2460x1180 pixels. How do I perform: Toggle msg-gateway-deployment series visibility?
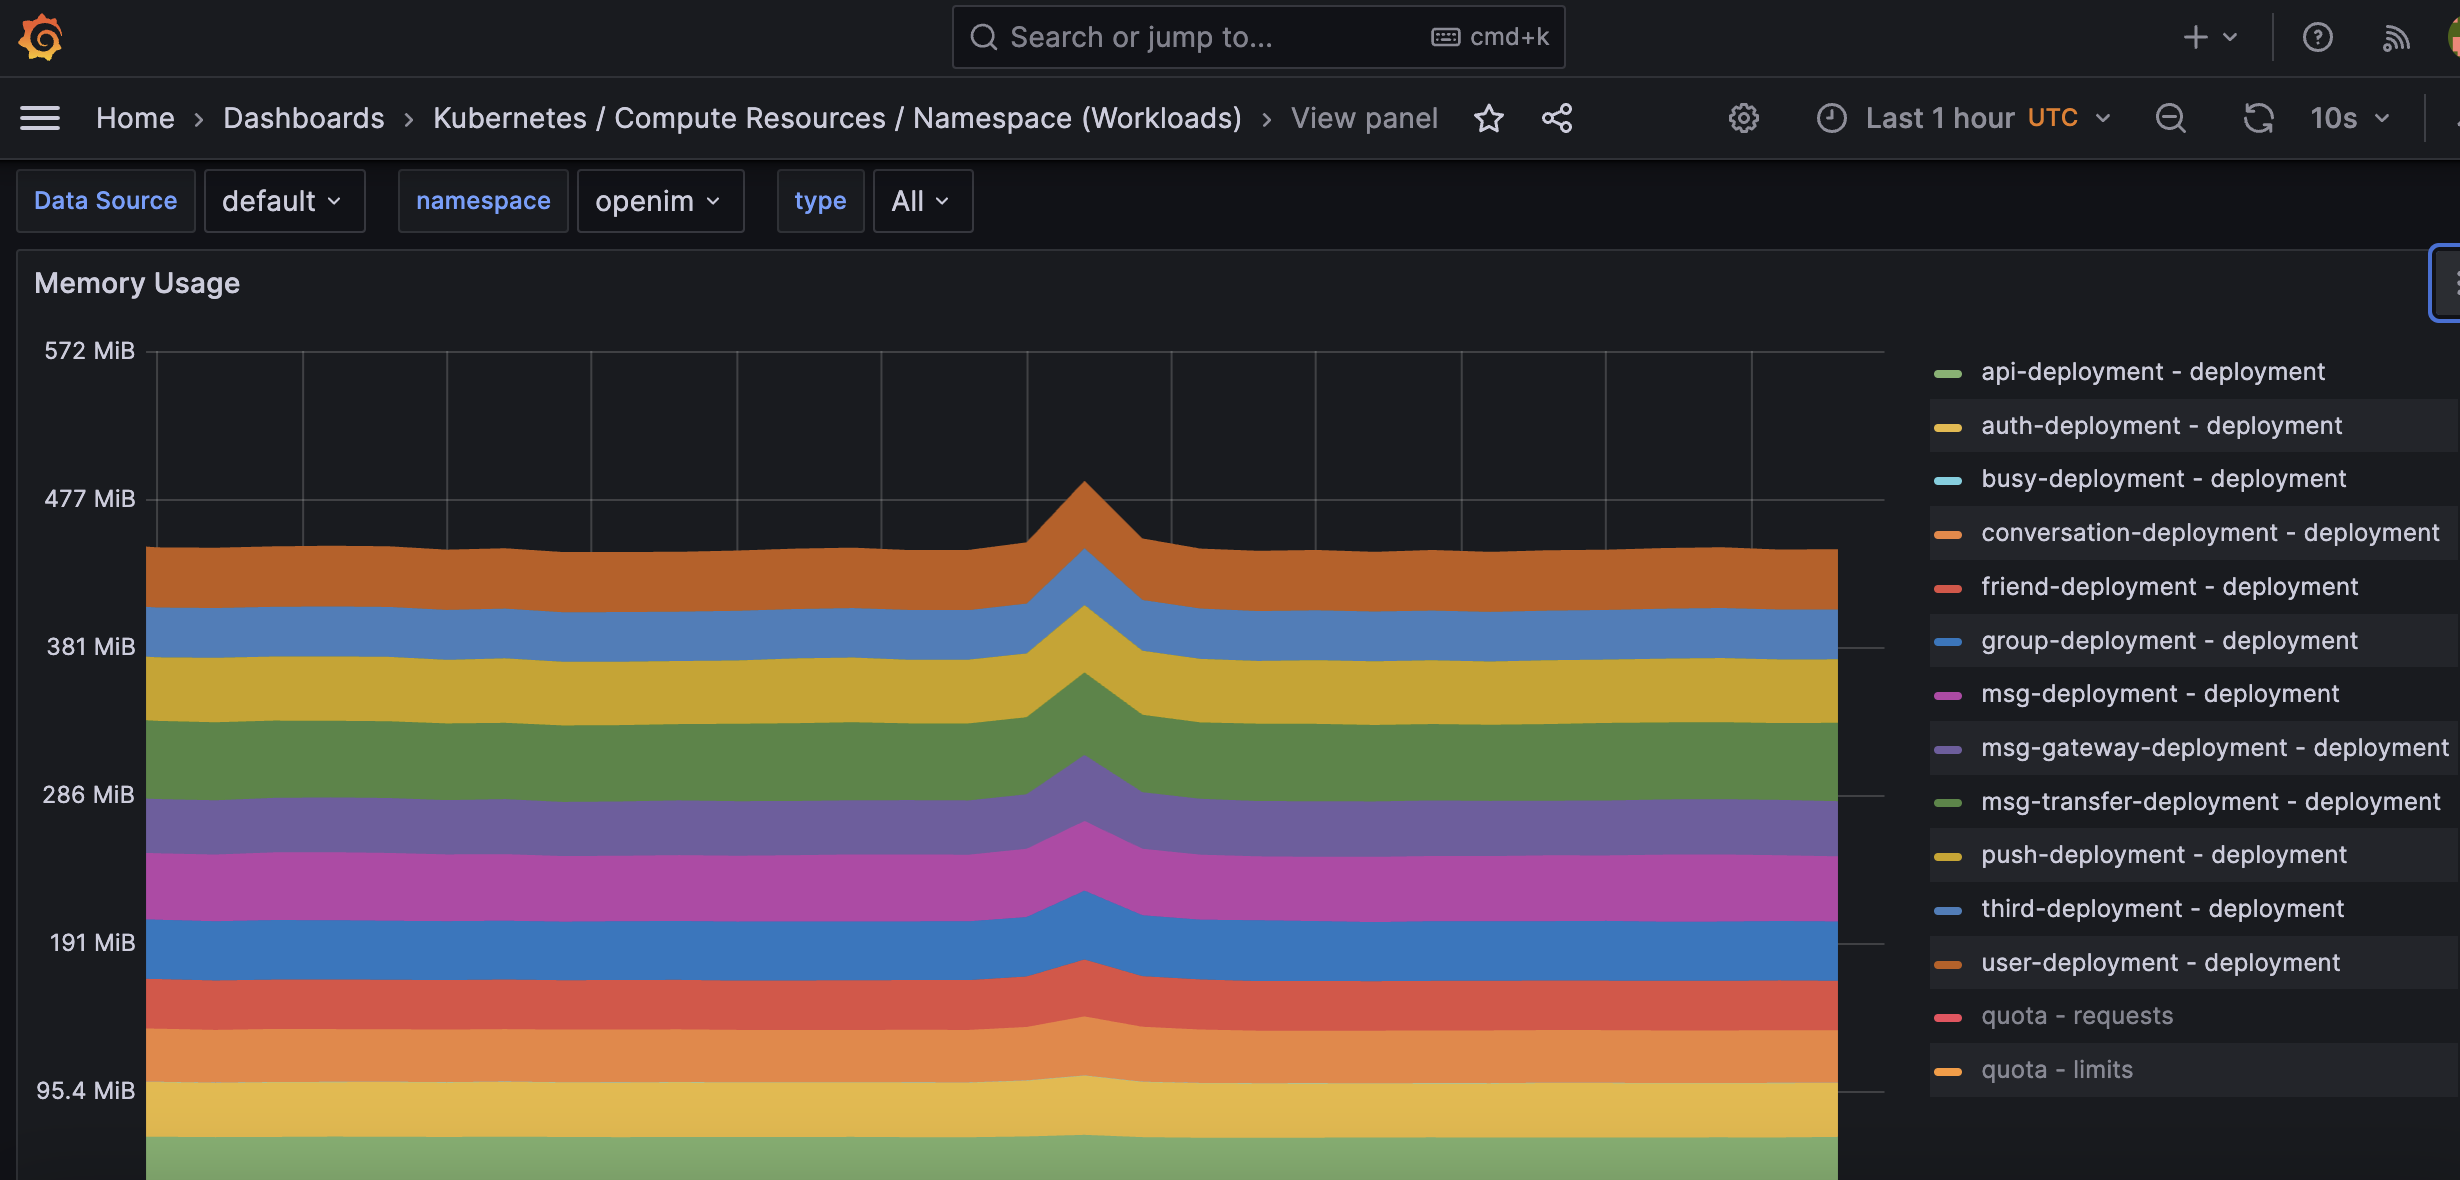[2214, 748]
